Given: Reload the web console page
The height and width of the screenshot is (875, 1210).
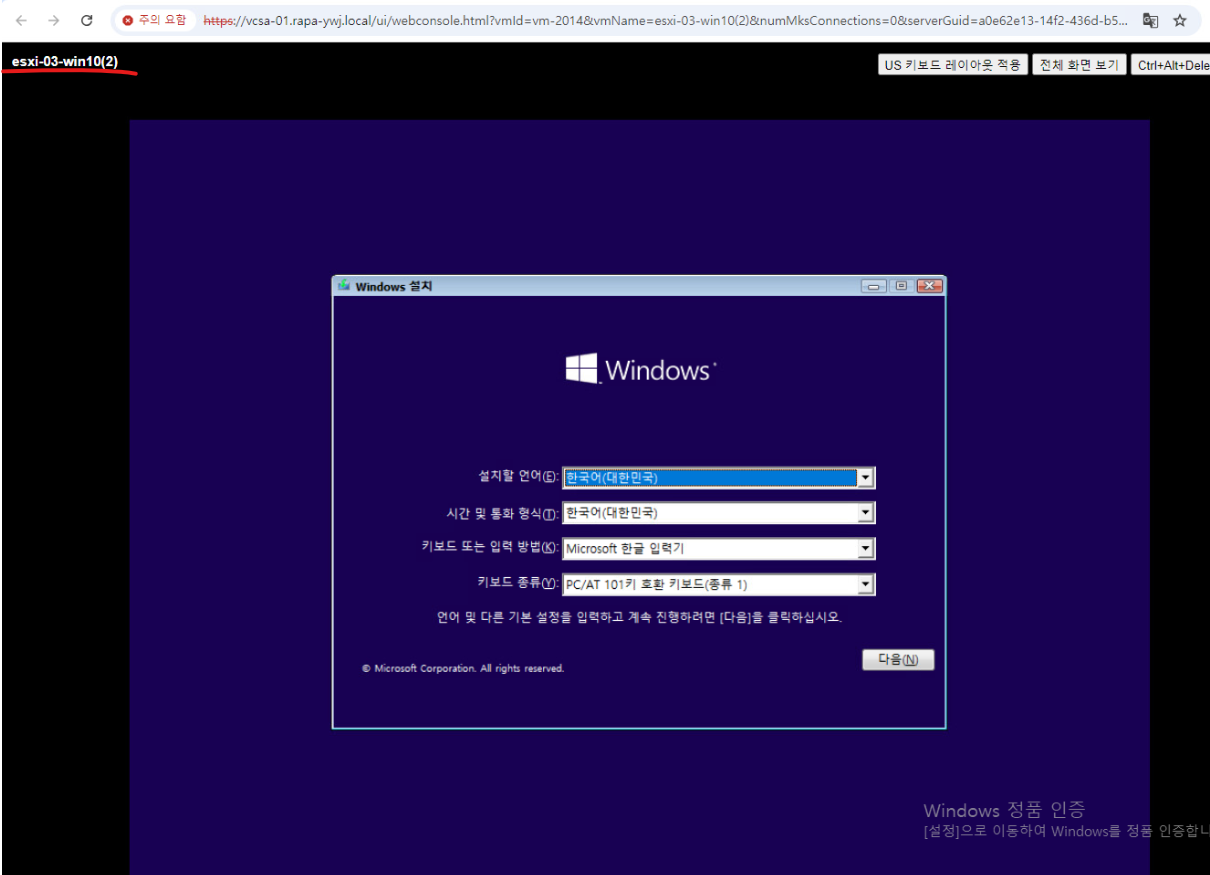Looking at the screenshot, I should click(87, 20).
